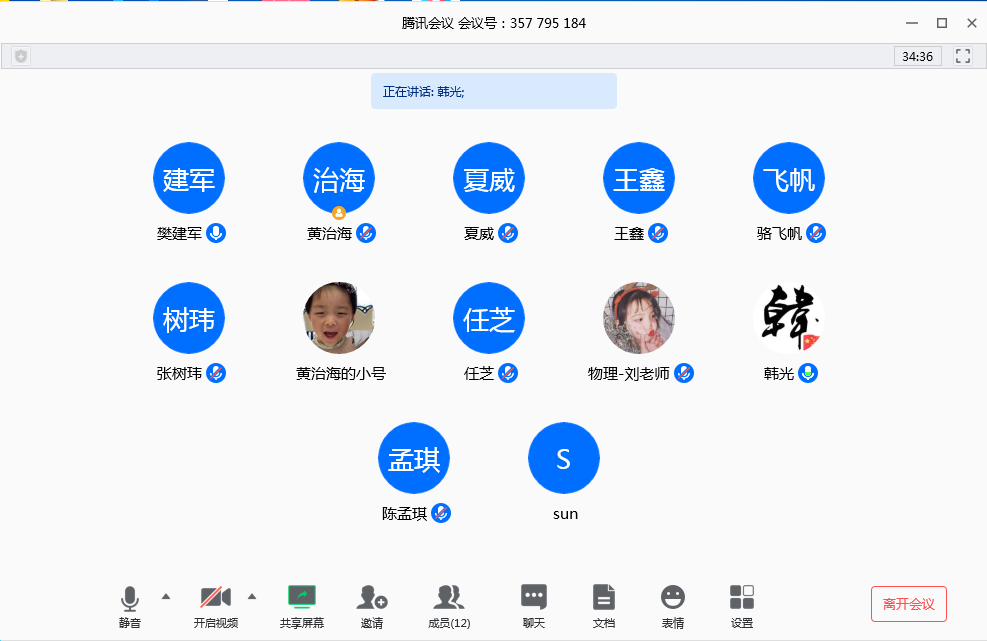Open 设置 settings
The image size is (987, 641).
(x=742, y=606)
